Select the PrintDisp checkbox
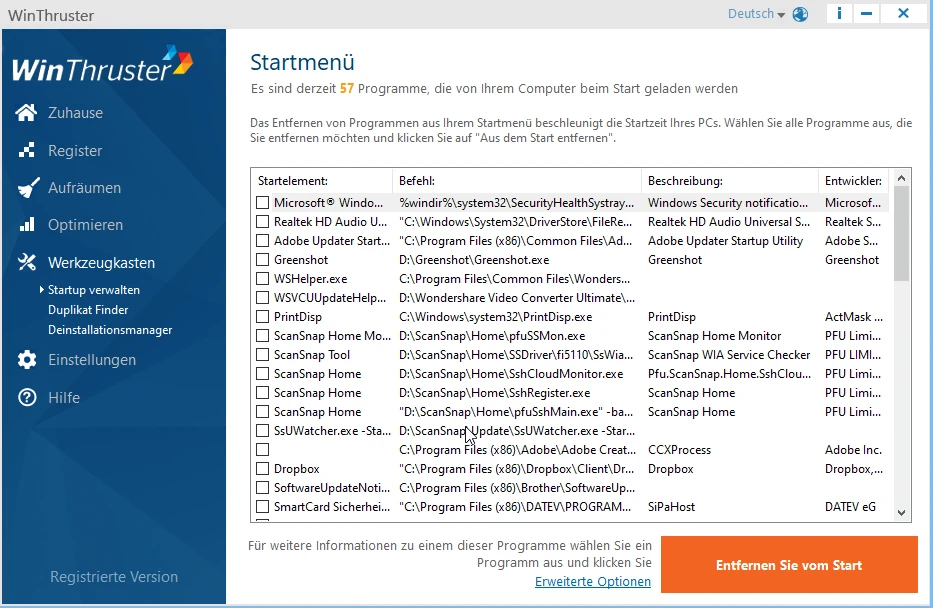 click(262, 317)
